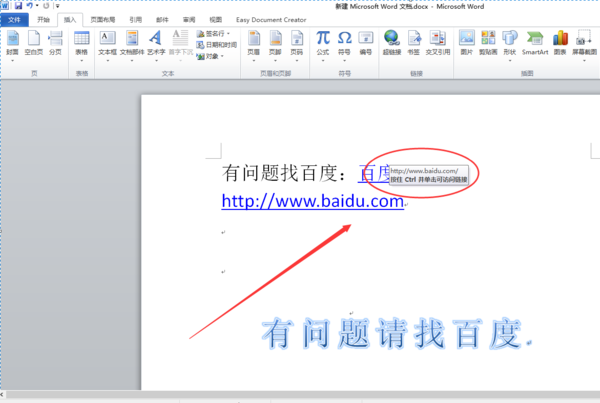The image size is (600, 403).
Task: Click the 页眉和页脚 group label
Action: [276, 73]
